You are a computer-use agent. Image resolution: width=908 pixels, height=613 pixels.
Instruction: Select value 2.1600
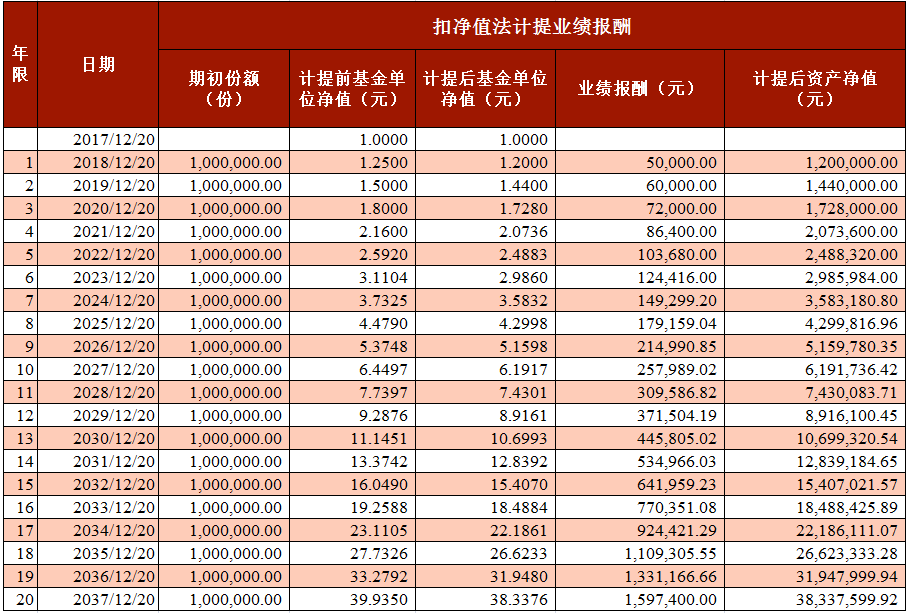coord(352,232)
